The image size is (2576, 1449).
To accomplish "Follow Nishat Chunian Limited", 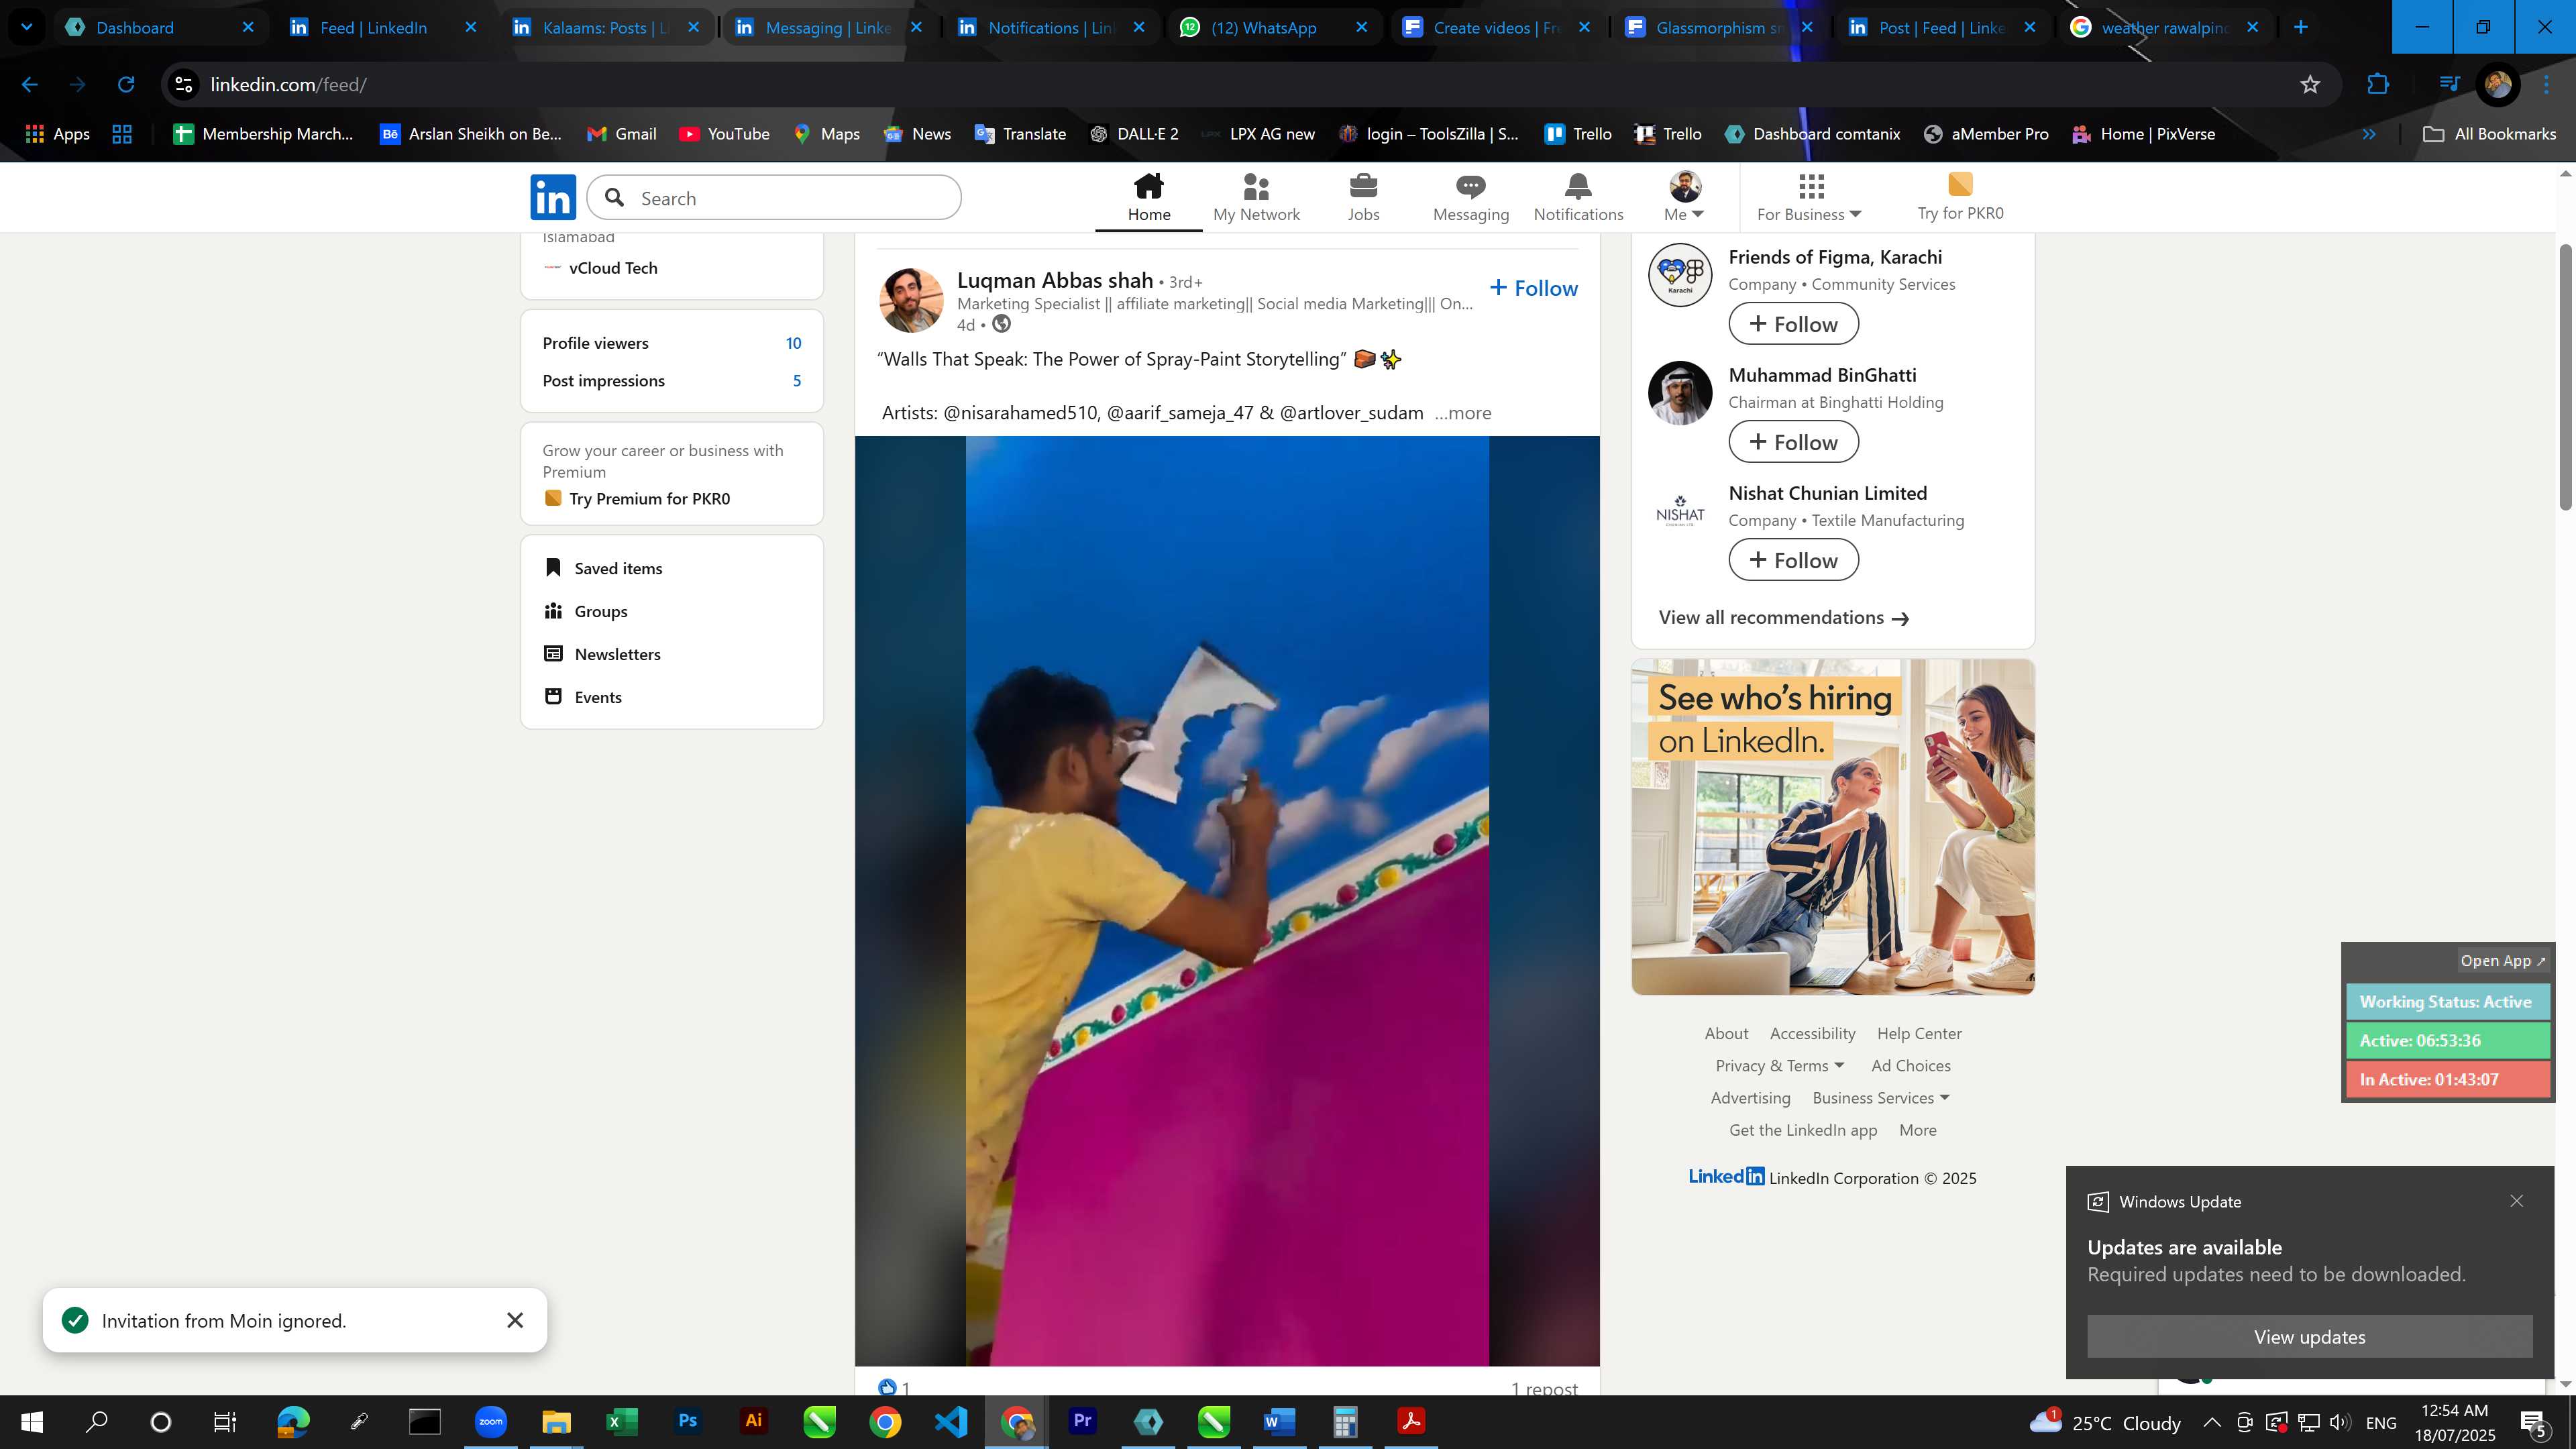I will pos(1793,560).
